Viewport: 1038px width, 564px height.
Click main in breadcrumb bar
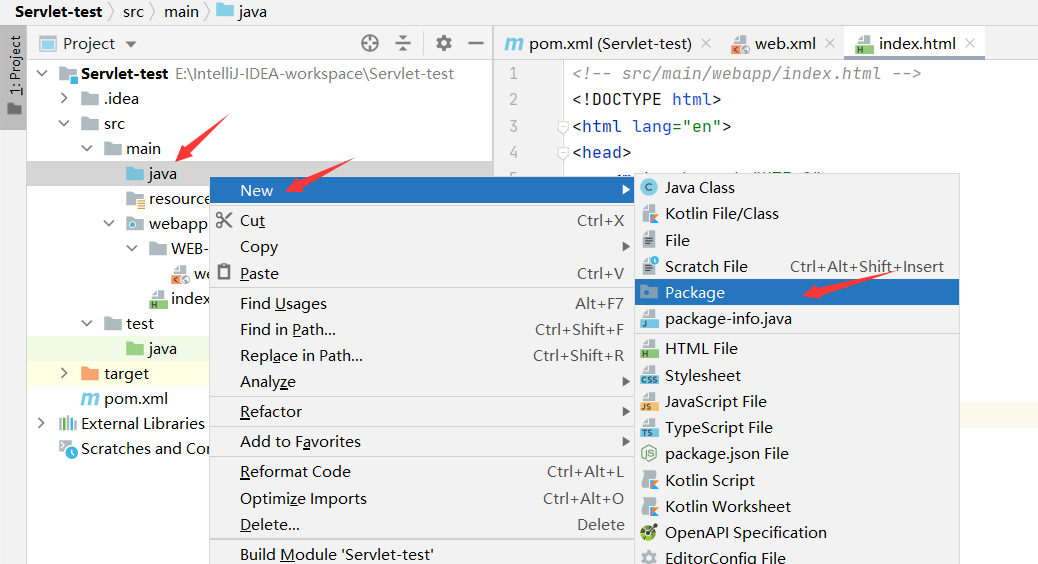pyautogui.click(x=181, y=11)
